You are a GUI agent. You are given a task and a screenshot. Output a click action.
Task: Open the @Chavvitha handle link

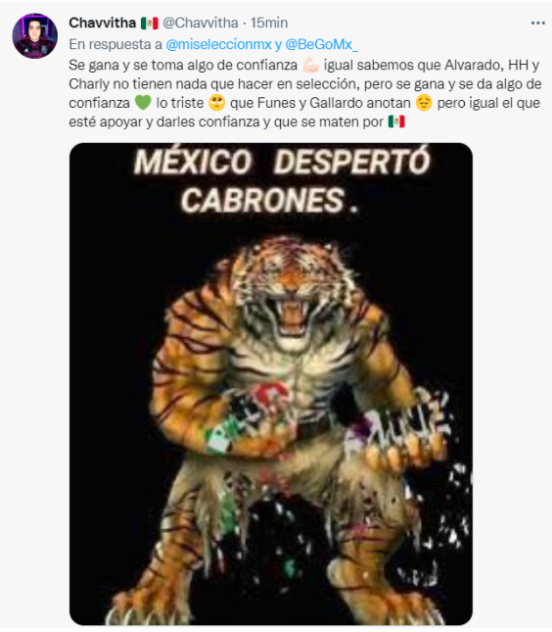pos(200,23)
